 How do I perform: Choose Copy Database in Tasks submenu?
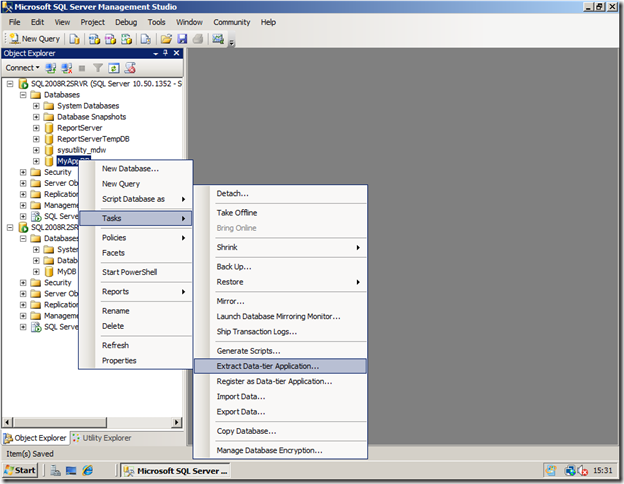pyautogui.click(x=280, y=431)
